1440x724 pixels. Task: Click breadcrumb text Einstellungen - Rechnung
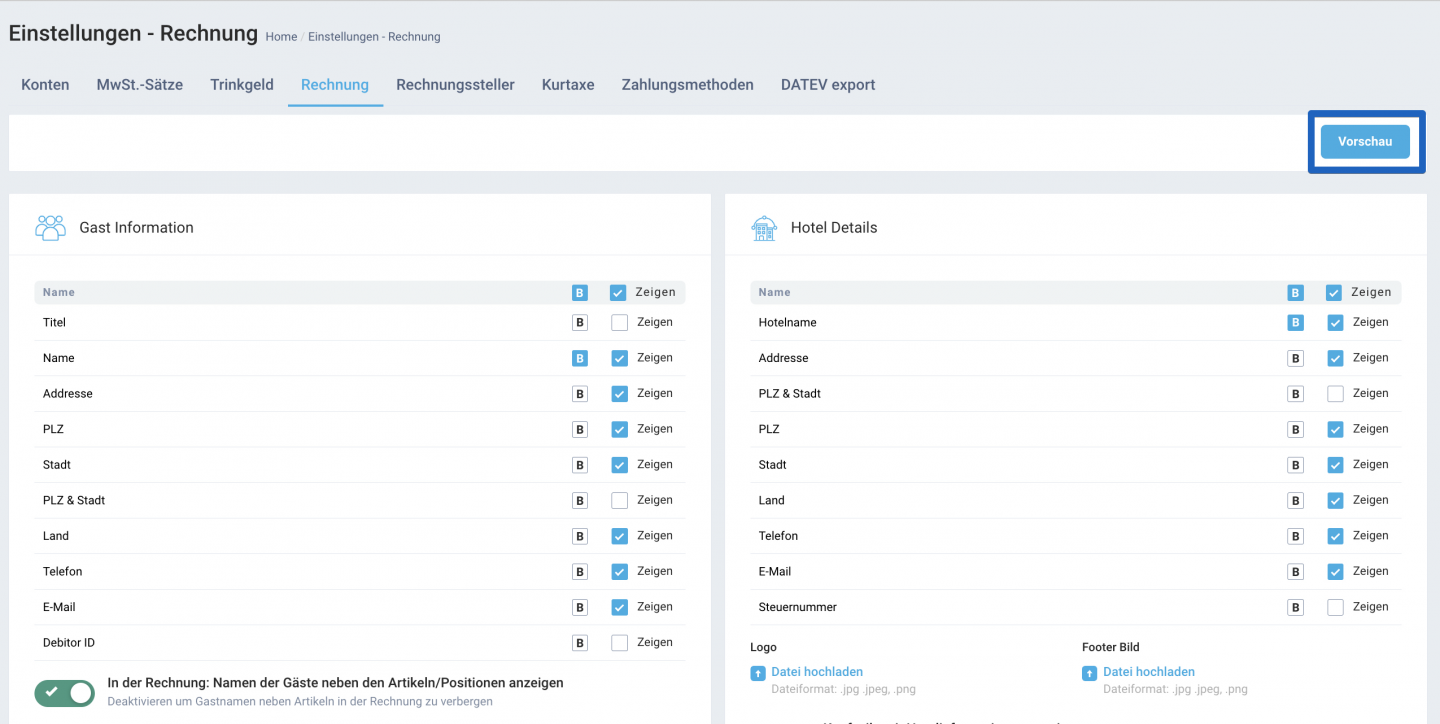(374, 37)
